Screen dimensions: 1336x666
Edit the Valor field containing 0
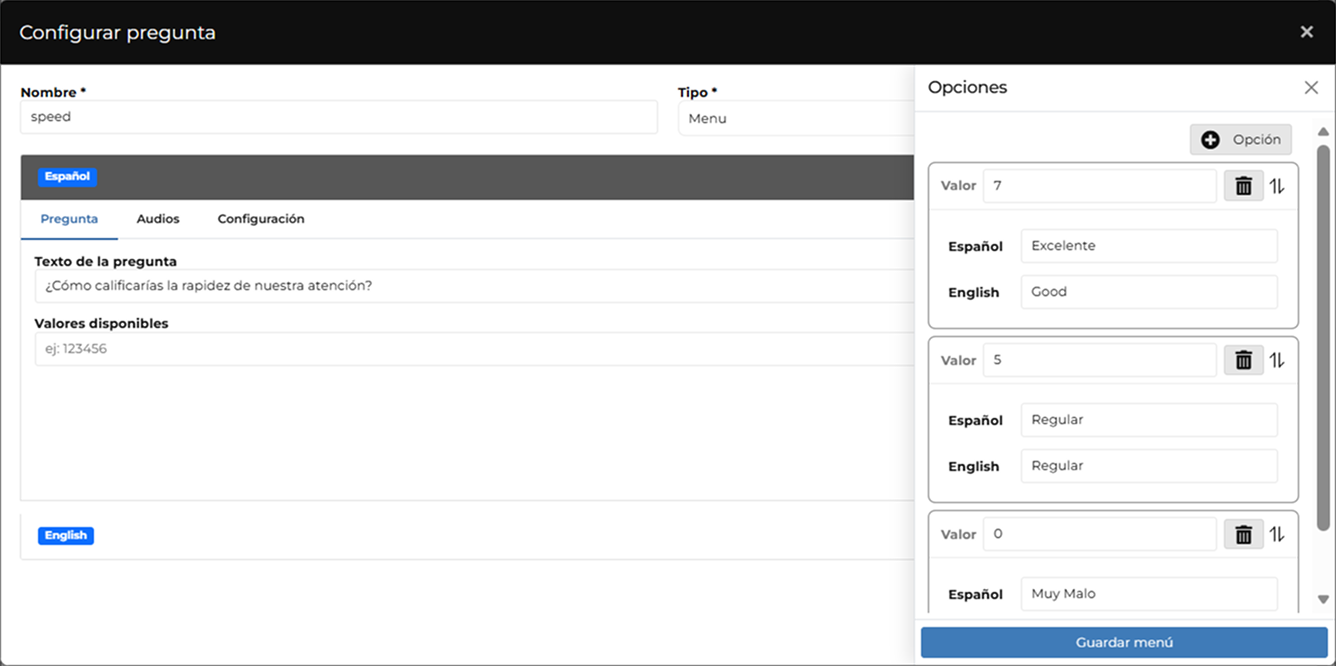click(1100, 534)
